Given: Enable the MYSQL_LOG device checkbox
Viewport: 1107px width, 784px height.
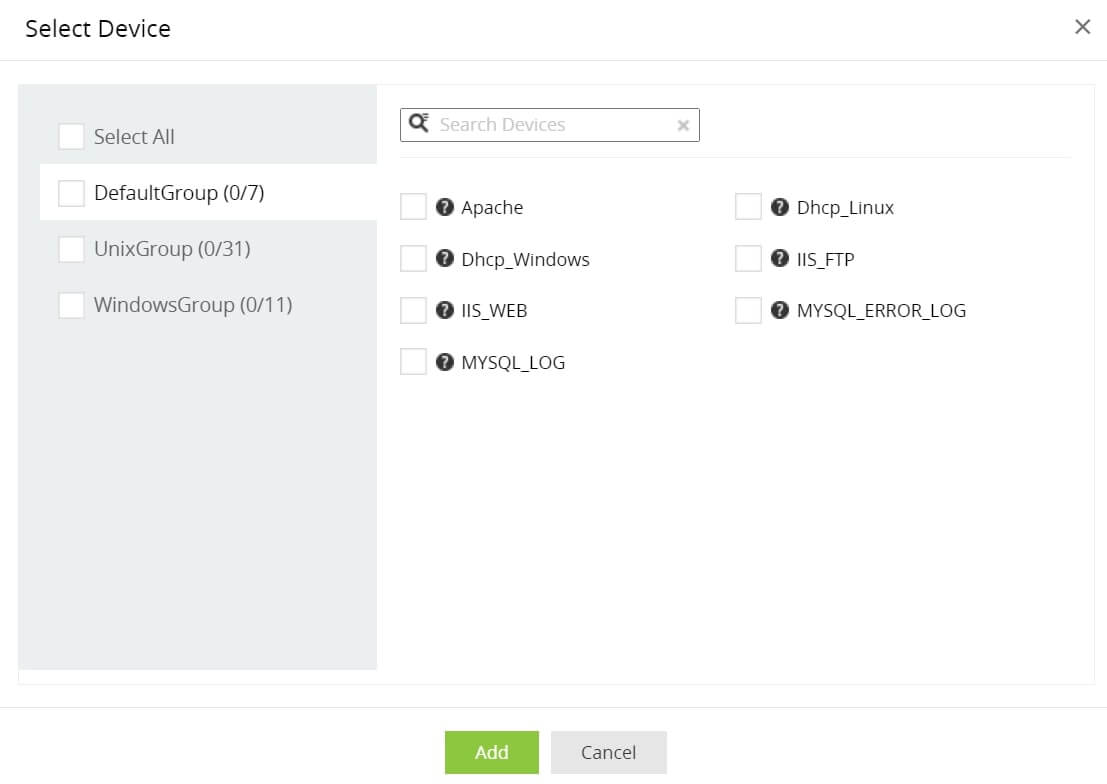Looking at the screenshot, I should coord(413,362).
